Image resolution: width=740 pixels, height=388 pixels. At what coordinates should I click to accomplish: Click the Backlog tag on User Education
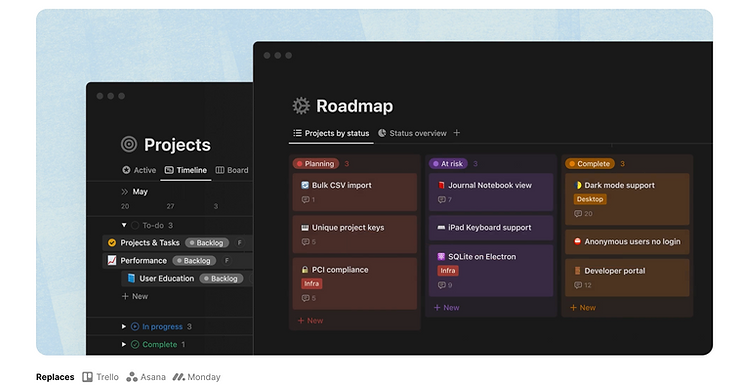[221, 278]
